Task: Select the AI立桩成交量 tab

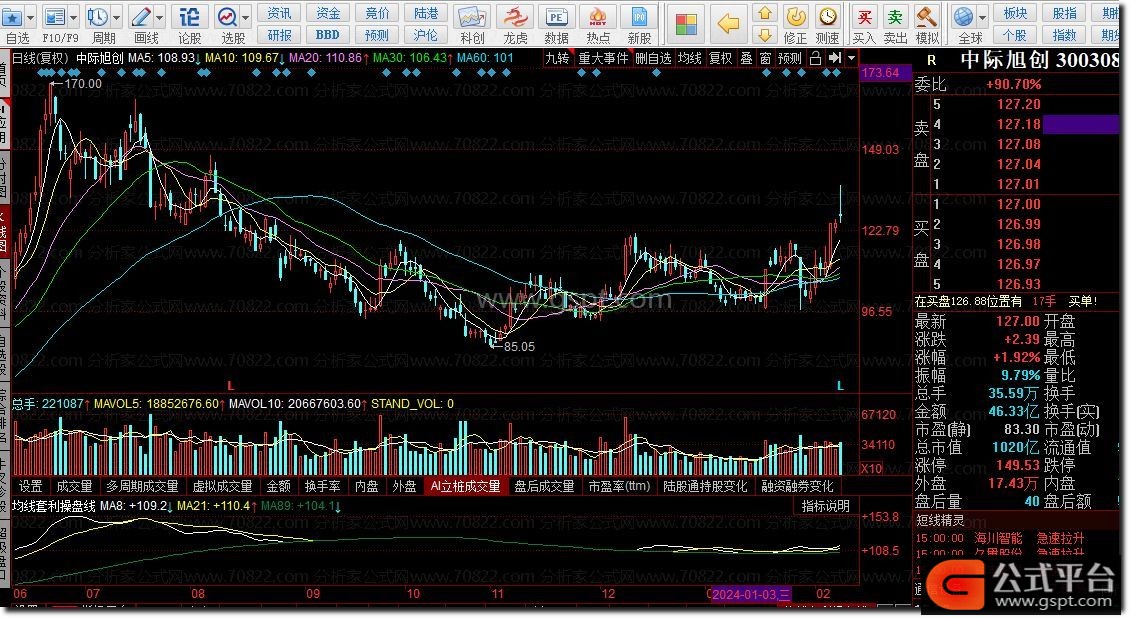Action: click(x=465, y=487)
